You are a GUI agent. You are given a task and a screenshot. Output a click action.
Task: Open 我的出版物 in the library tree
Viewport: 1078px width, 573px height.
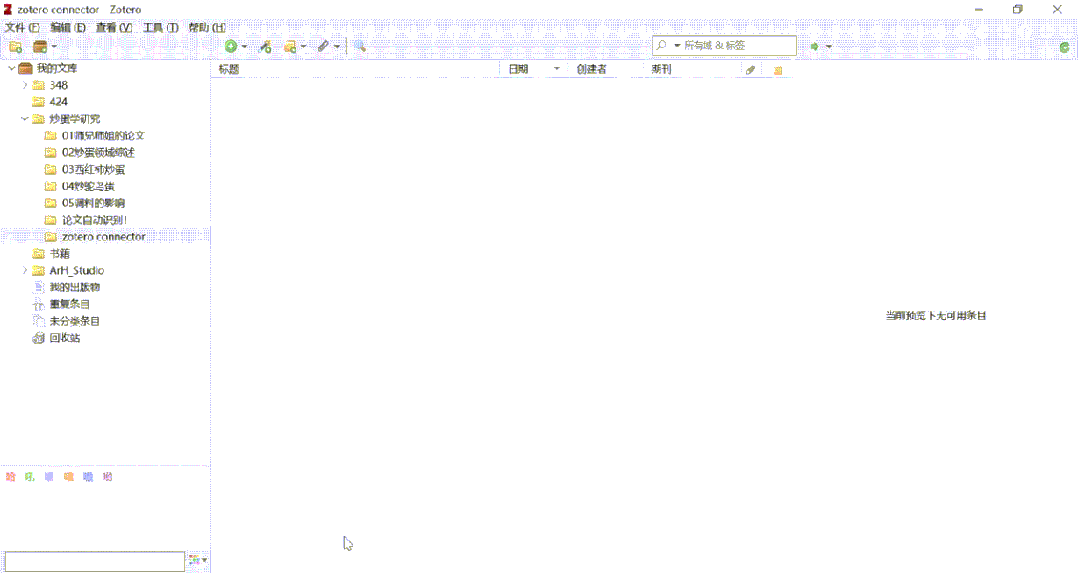(74, 288)
